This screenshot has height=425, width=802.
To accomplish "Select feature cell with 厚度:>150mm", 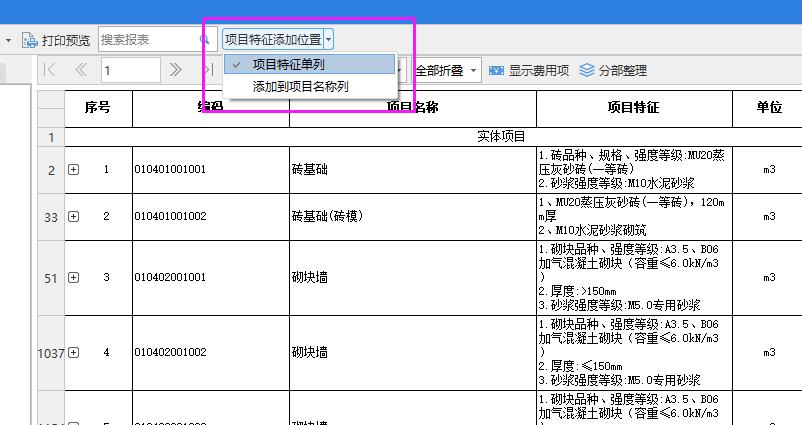I will (x=634, y=277).
